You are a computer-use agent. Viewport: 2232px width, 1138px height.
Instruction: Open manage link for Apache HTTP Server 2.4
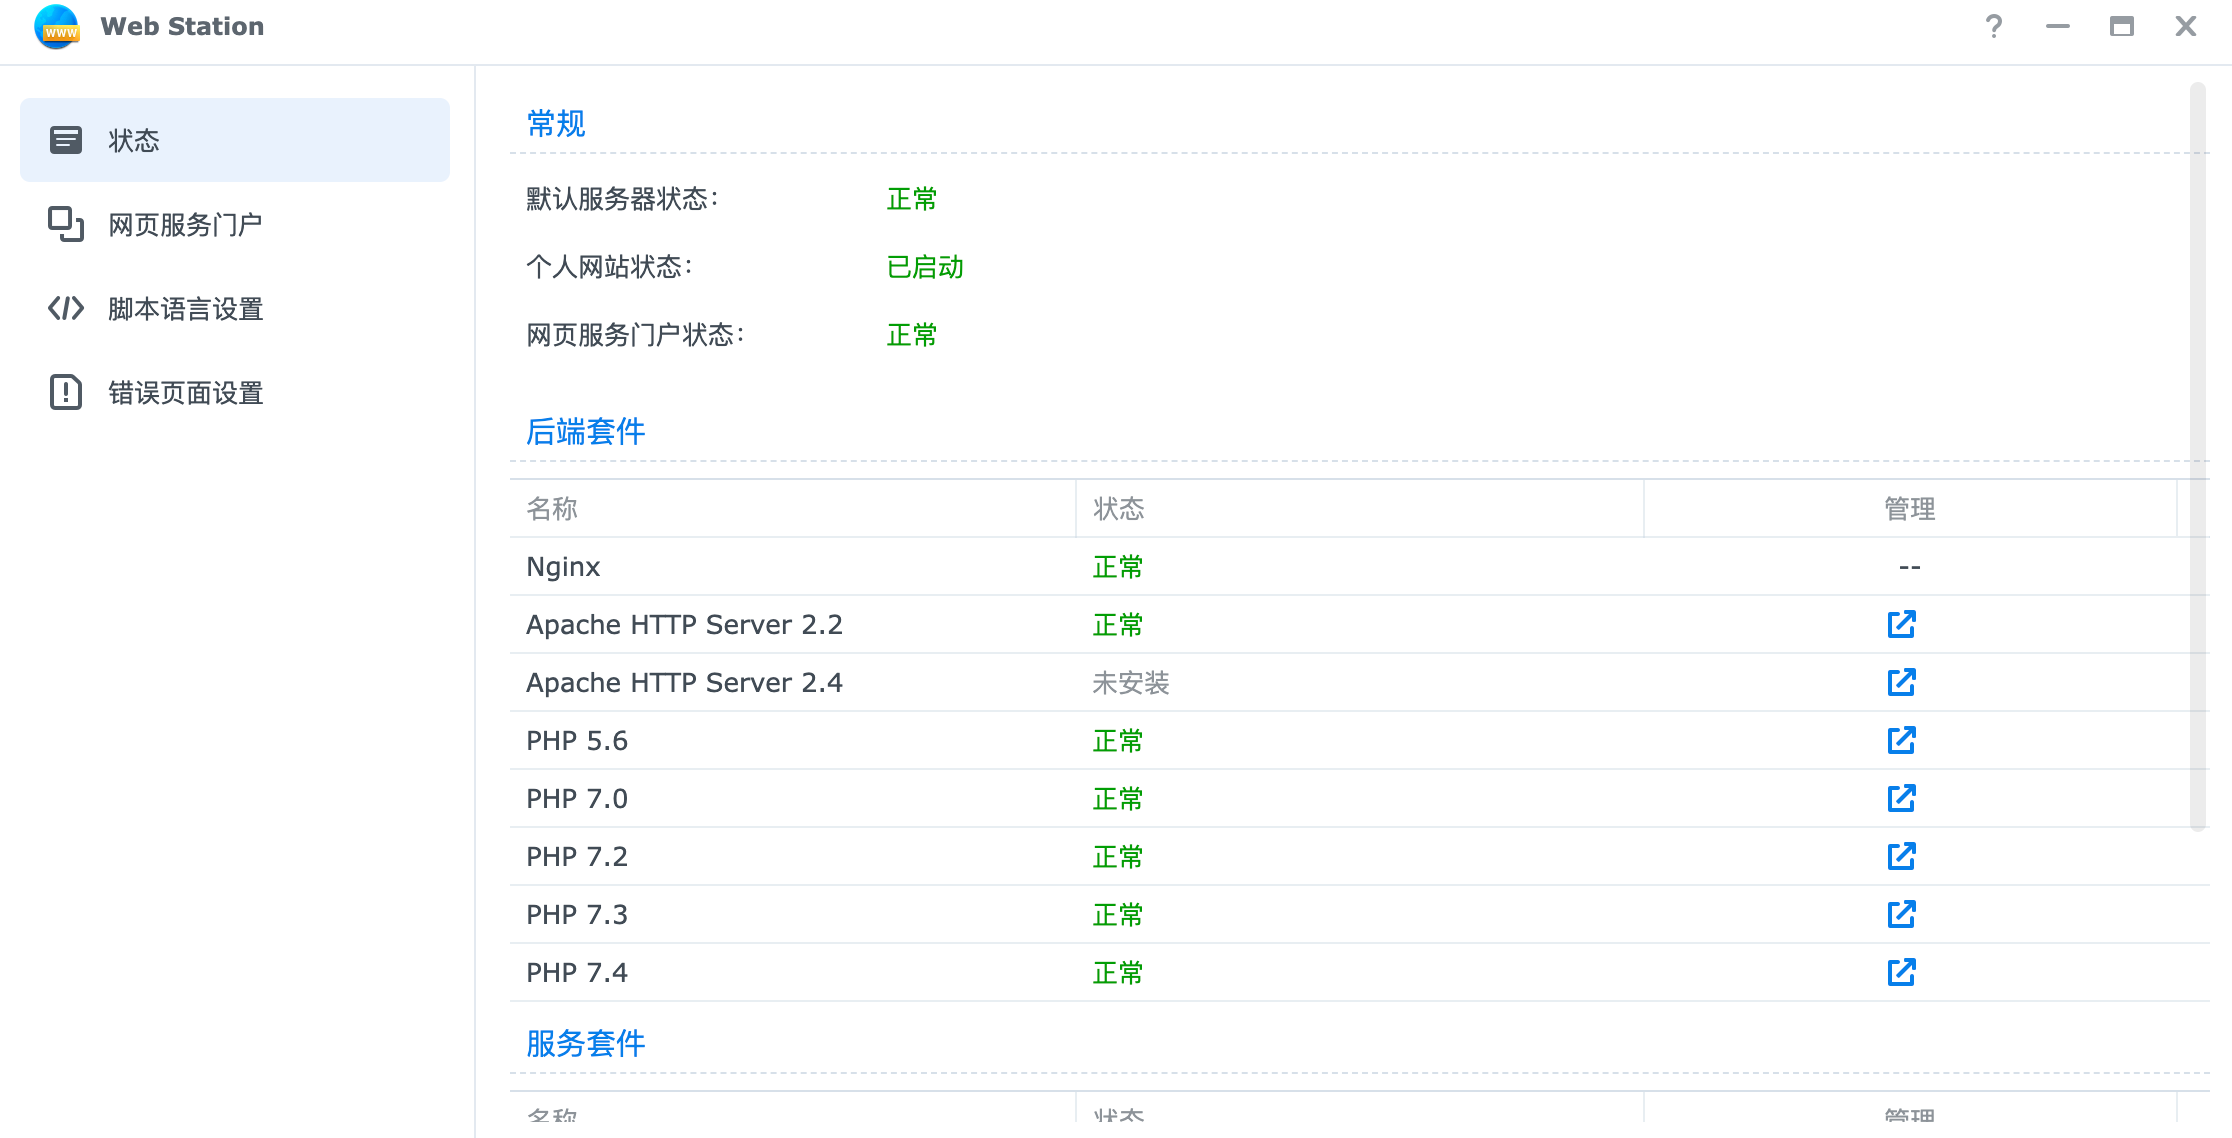1901,682
